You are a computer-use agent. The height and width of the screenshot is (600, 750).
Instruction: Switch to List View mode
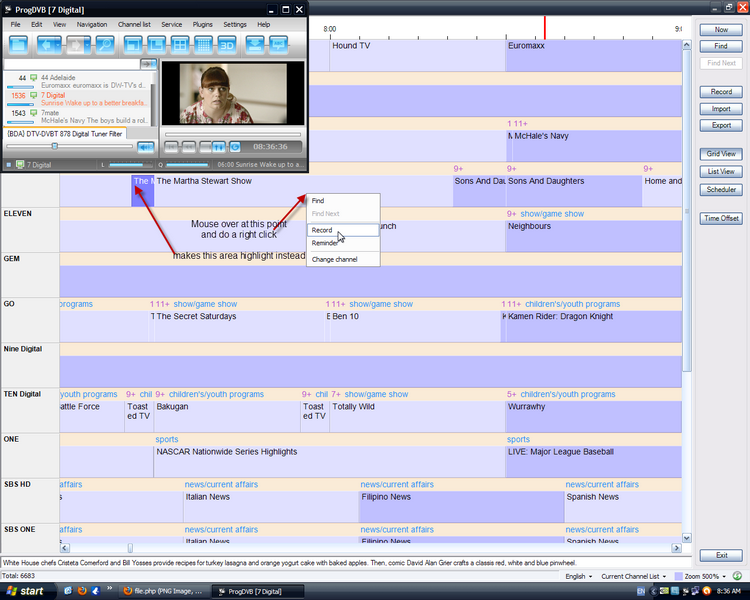tap(721, 171)
